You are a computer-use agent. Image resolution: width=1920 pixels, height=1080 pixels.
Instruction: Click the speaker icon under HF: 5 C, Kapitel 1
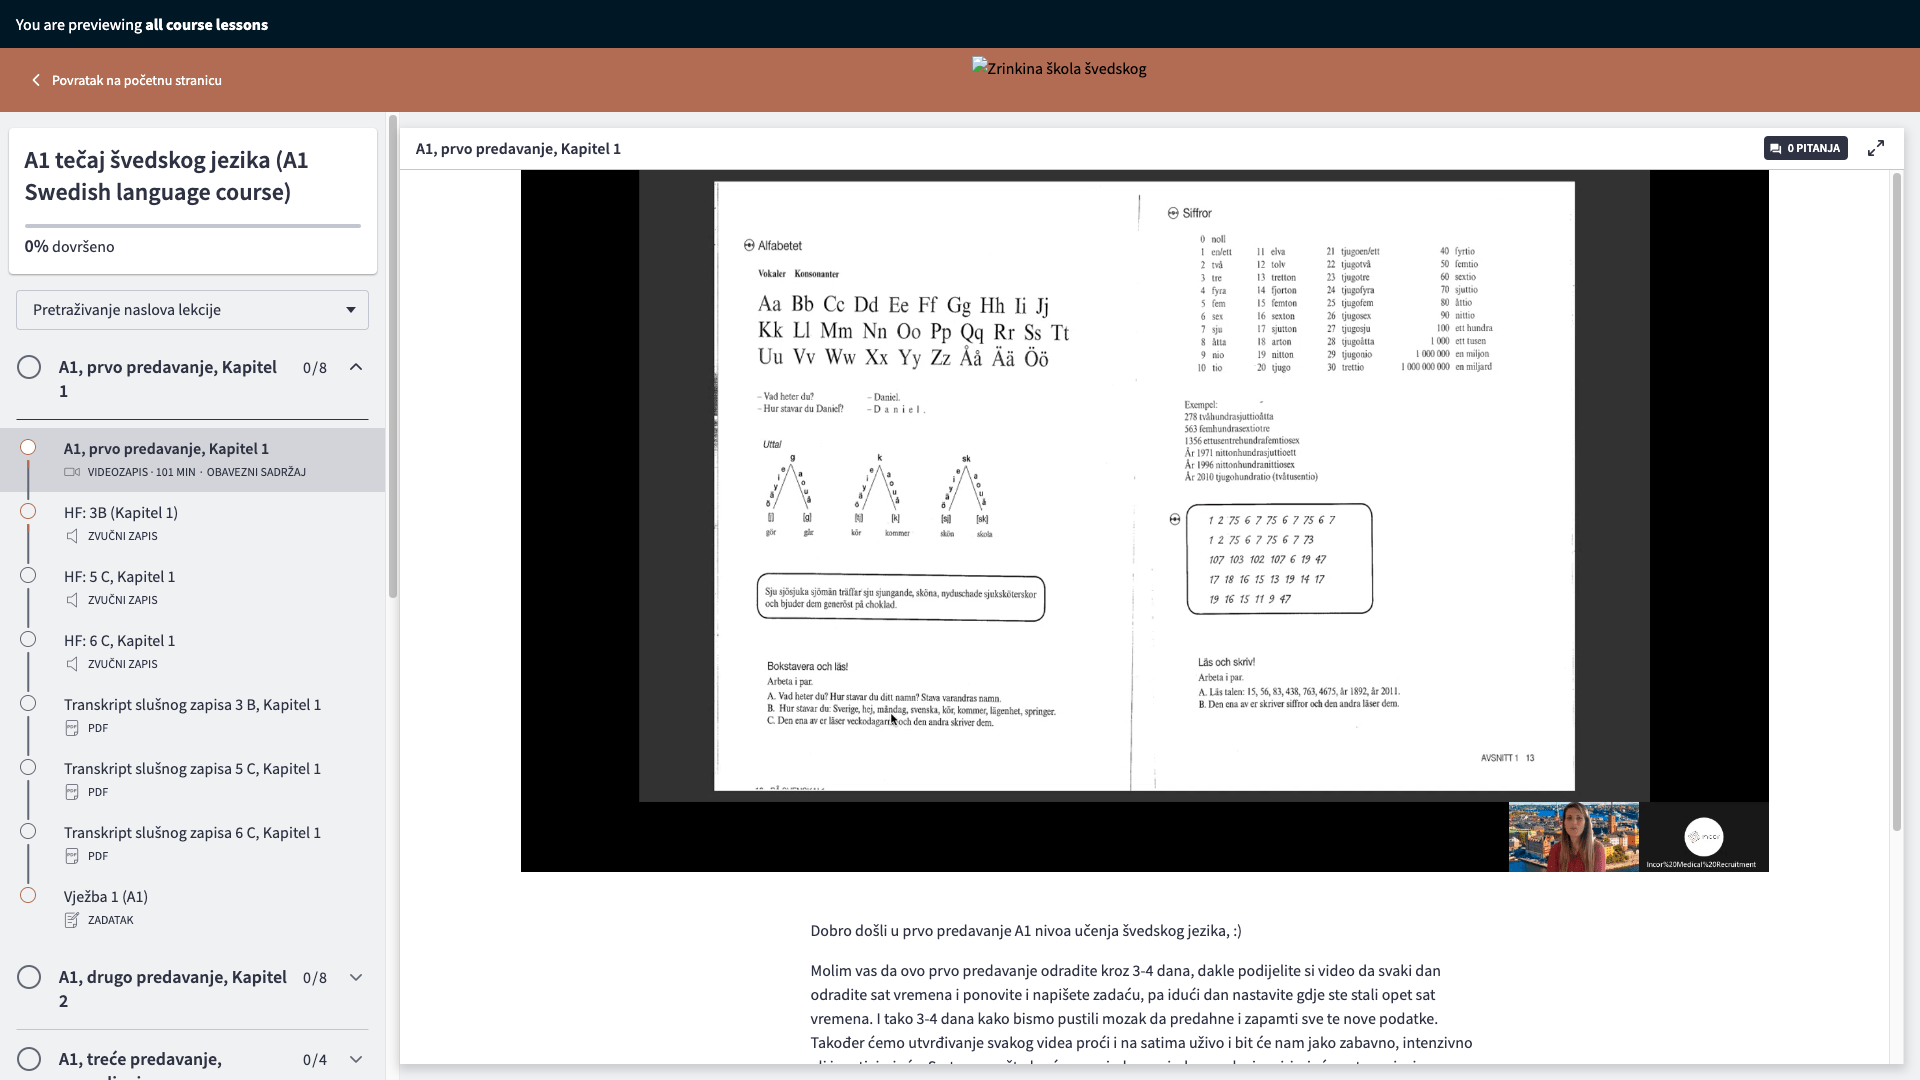click(x=72, y=600)
